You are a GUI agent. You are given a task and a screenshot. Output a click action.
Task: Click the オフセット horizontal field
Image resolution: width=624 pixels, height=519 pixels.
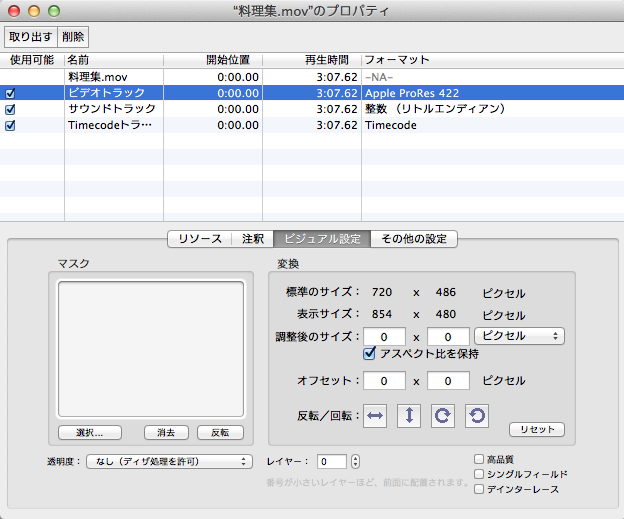384,381
